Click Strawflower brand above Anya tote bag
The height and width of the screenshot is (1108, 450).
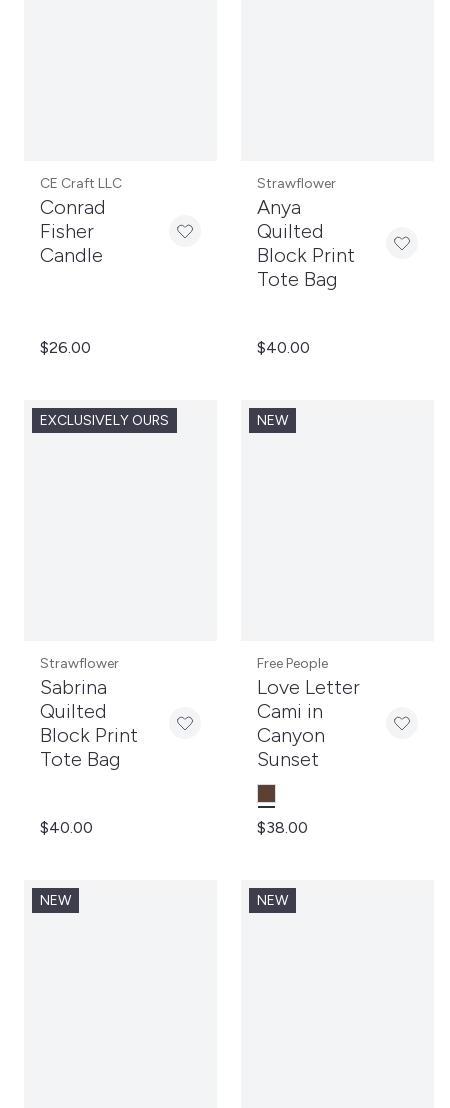click(297, 183)
